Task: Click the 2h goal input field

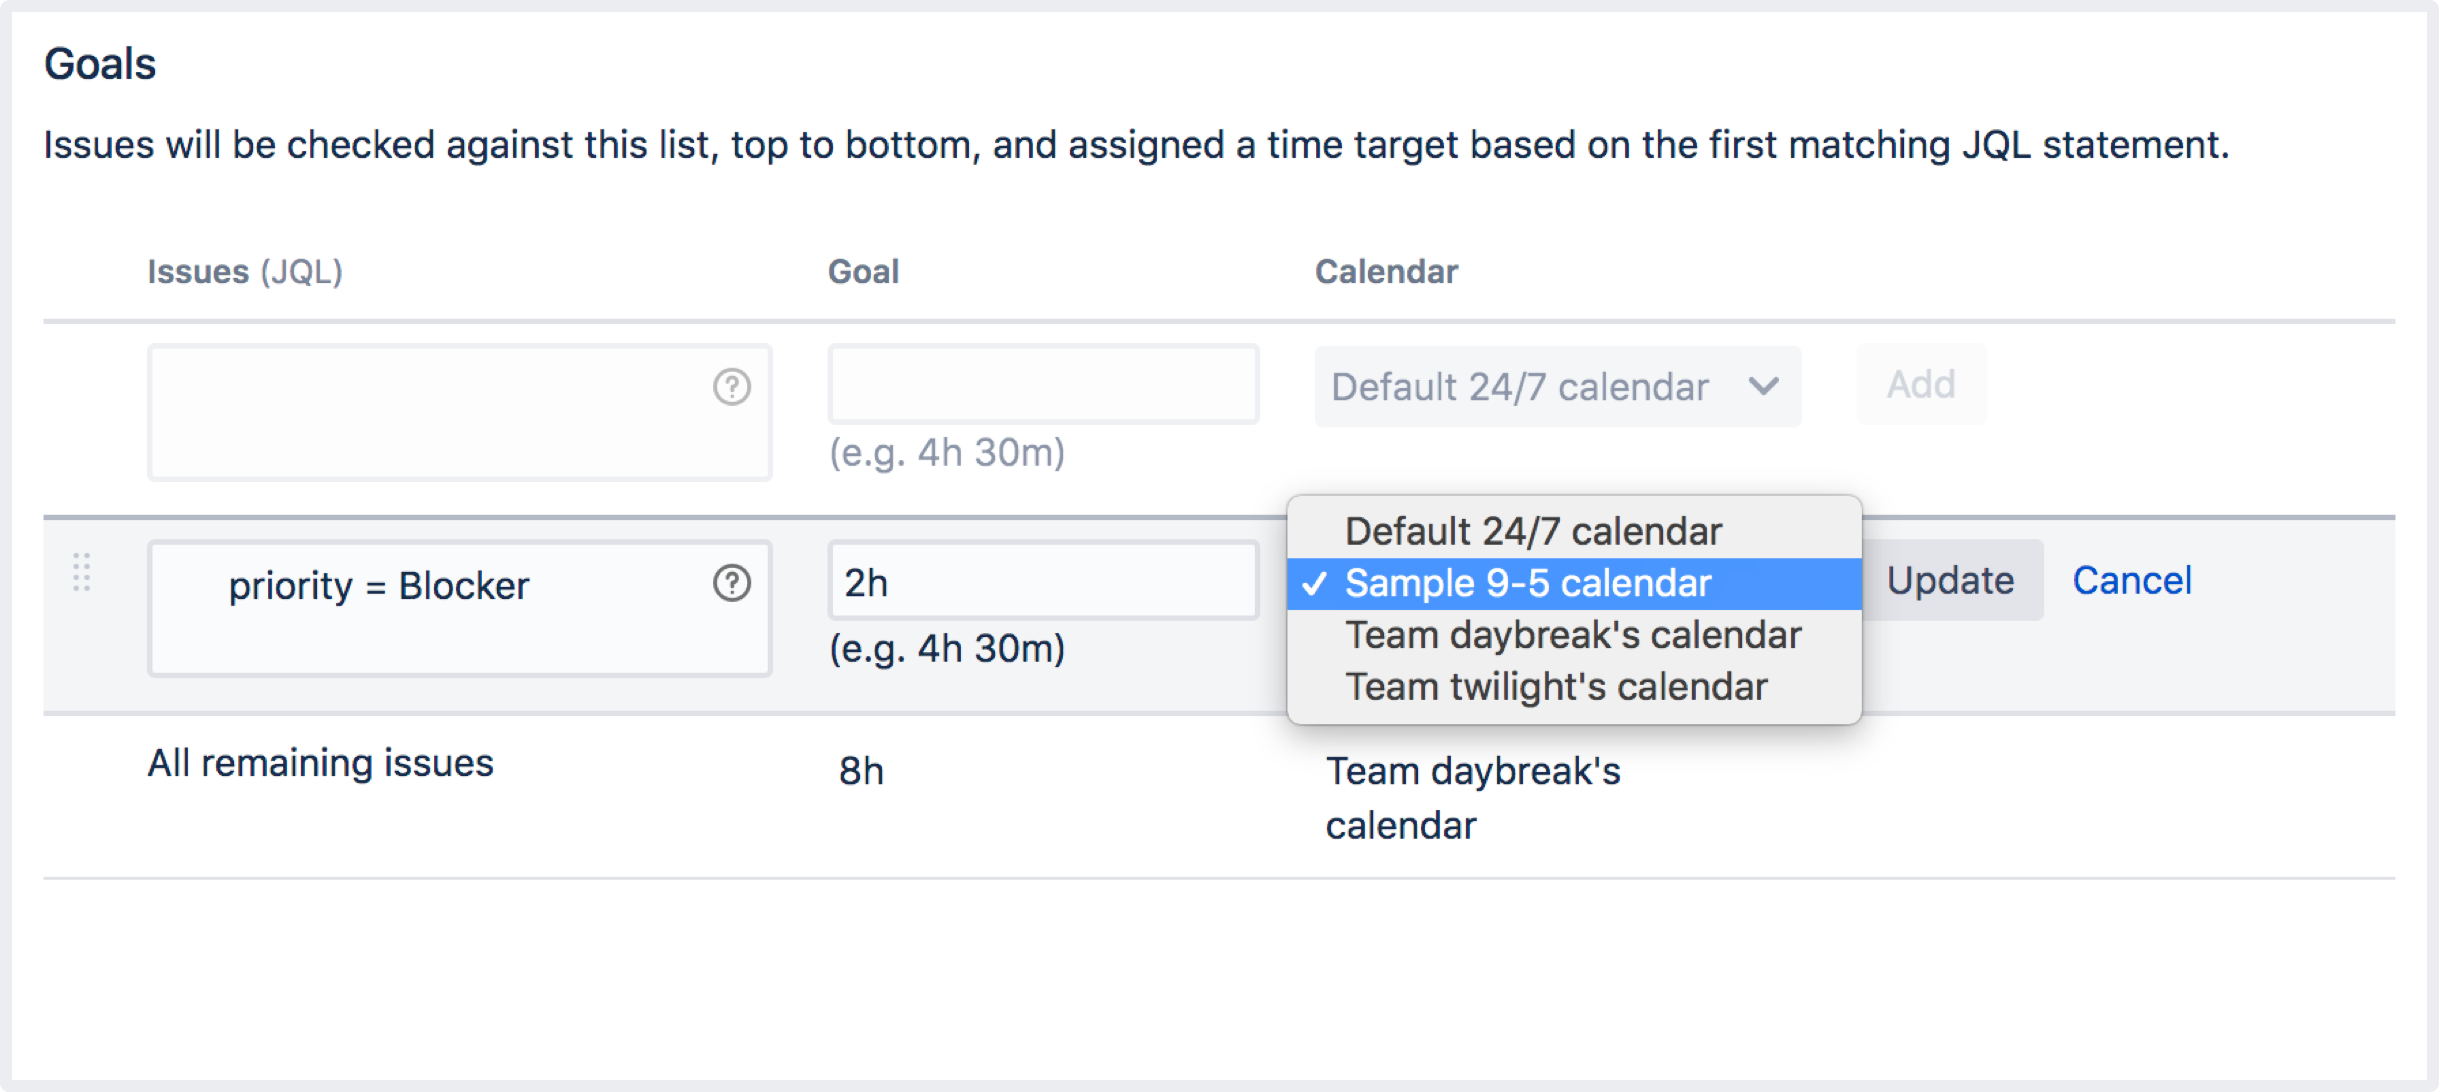Action: tap(1043, 580)
